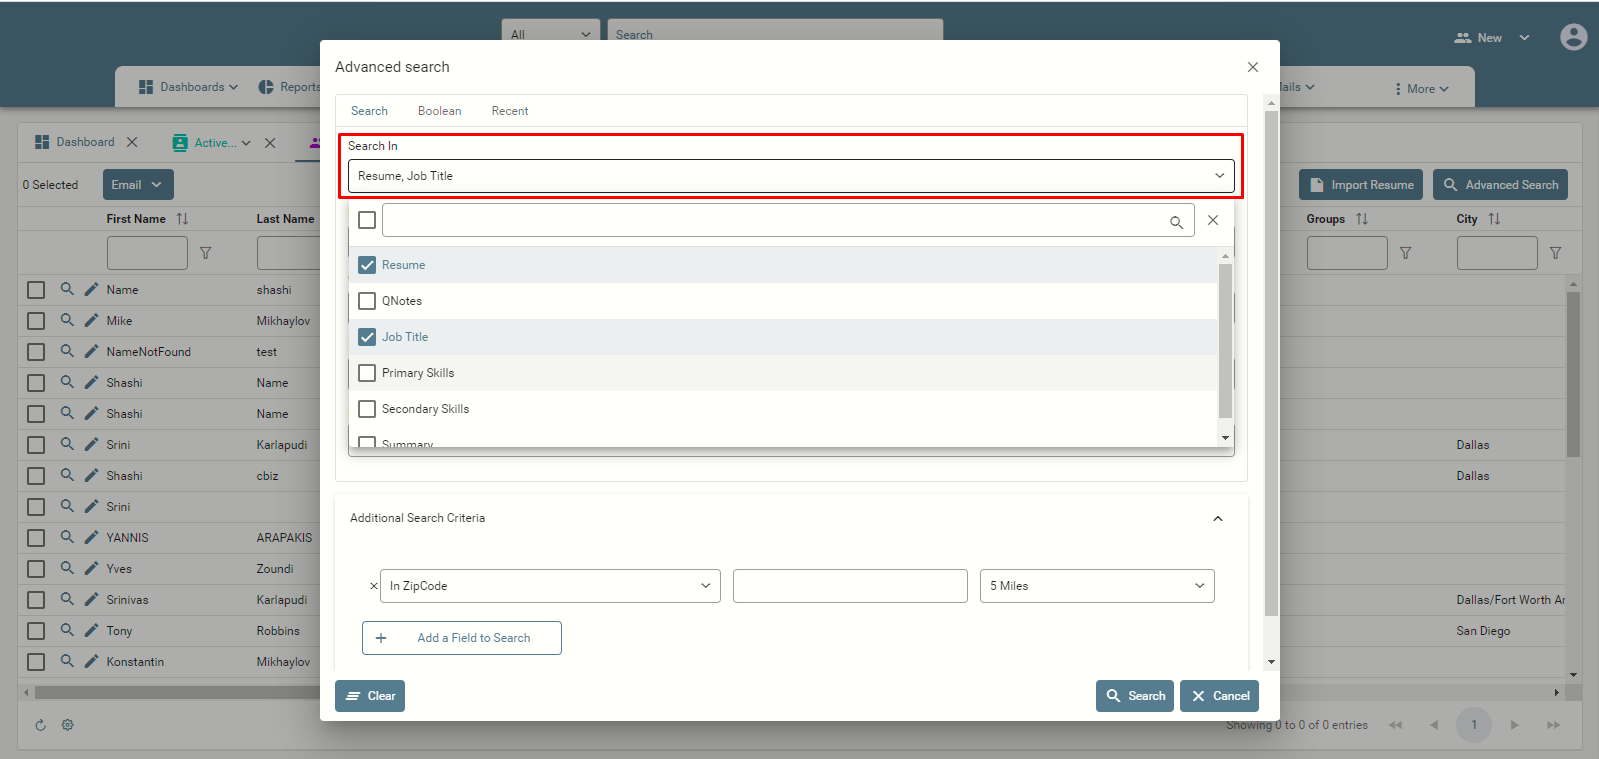Image resolution: width=1599 pixels, height=759 pixels.
Task: Click Add a Field to Search
Action: [462, 638]
